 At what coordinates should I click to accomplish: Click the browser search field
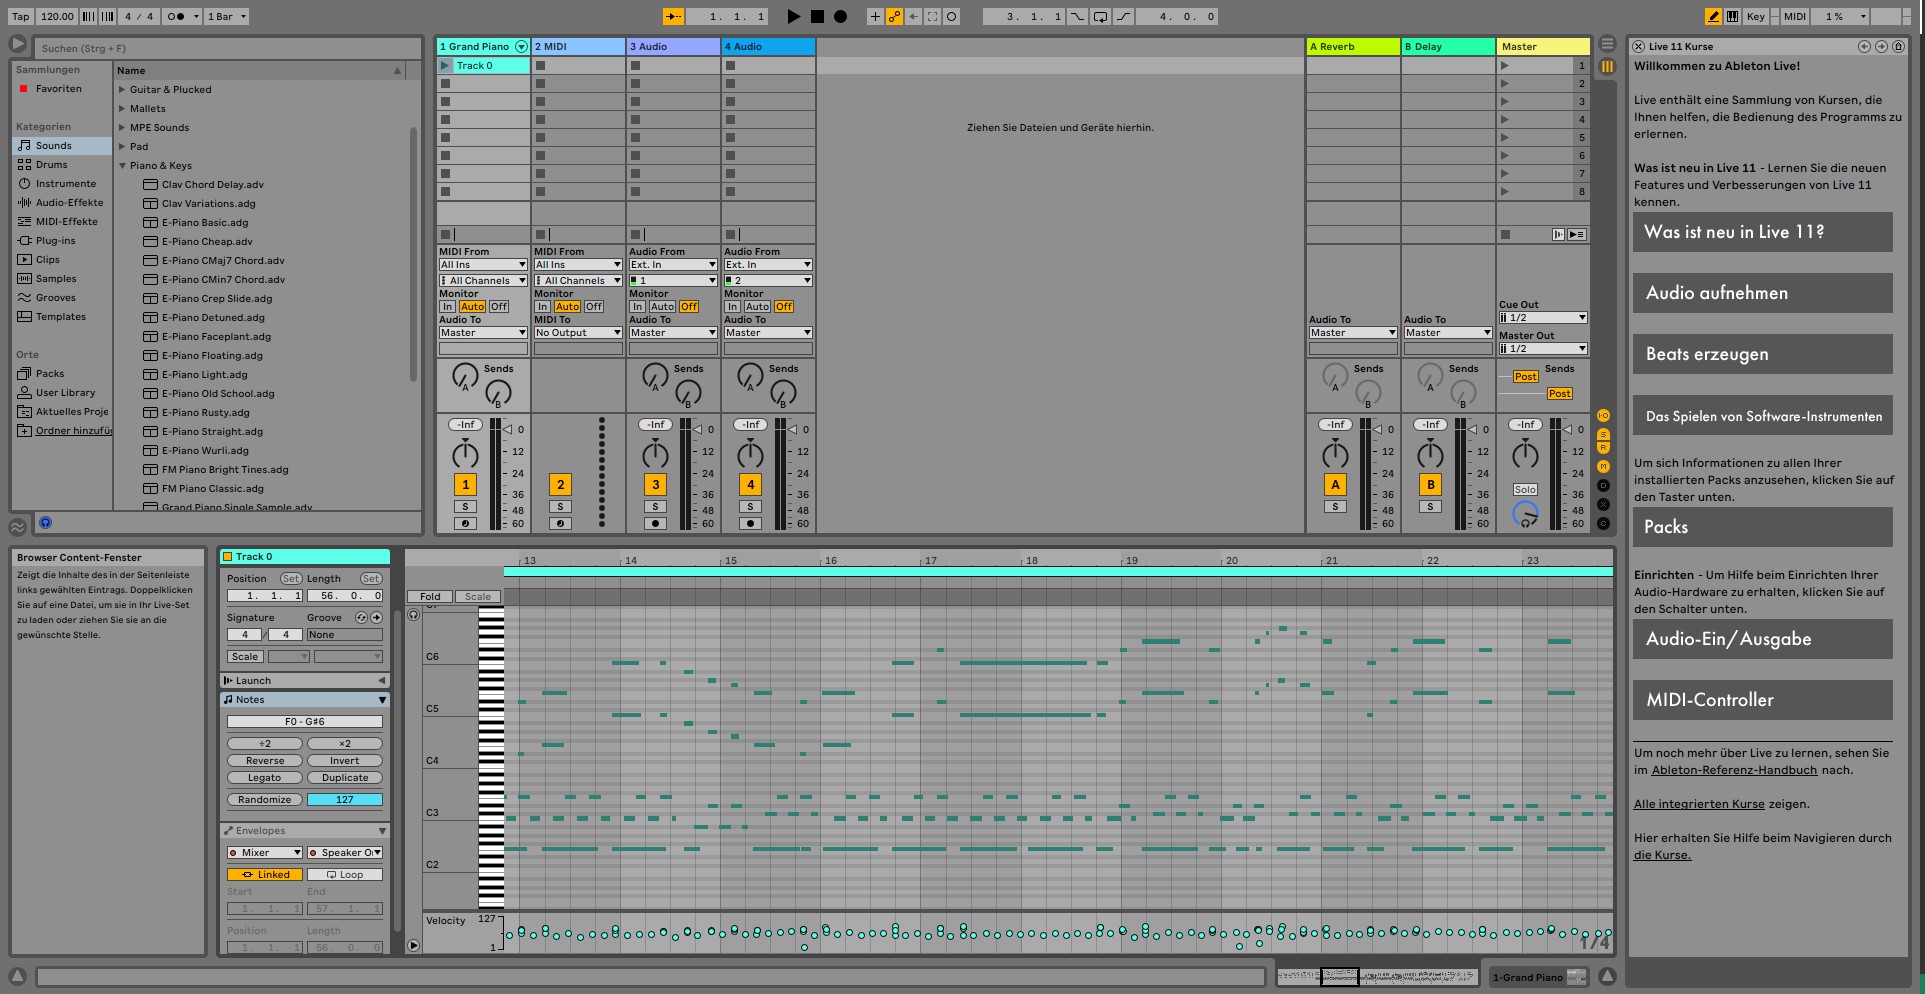point(228,48)
